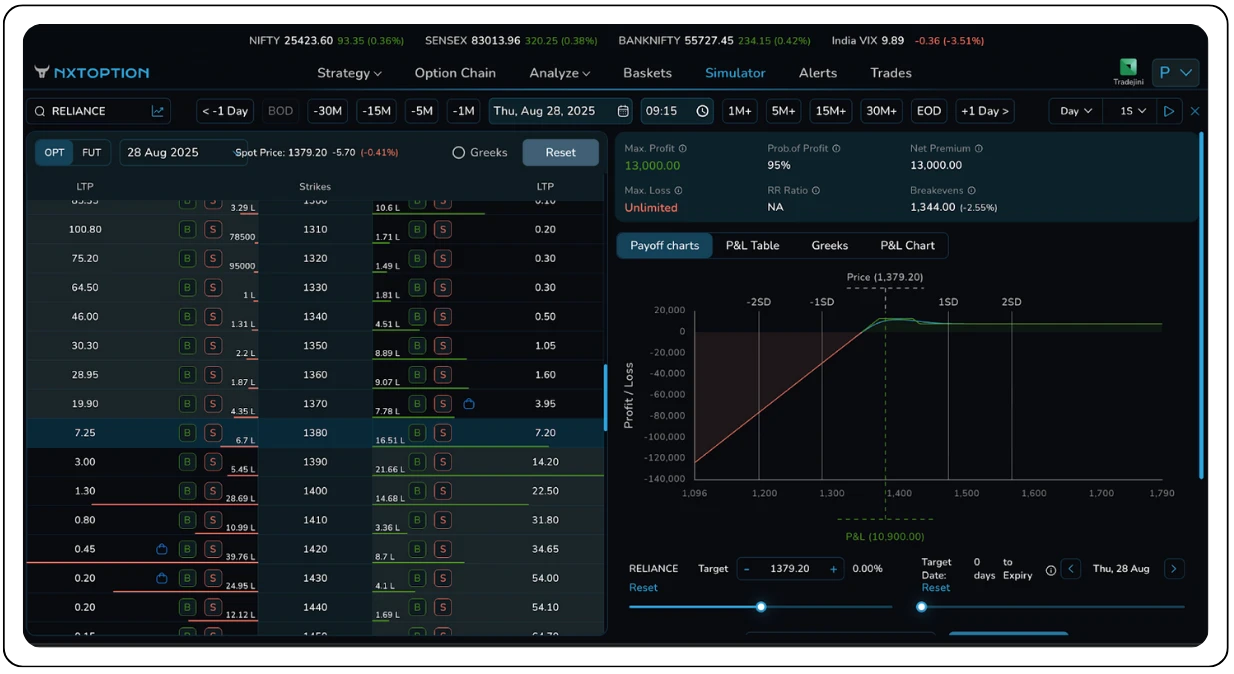Go to next target date arrow
Image resolution: width=1234 pixels, height=674 pixels.
[x=1174, y=569]
